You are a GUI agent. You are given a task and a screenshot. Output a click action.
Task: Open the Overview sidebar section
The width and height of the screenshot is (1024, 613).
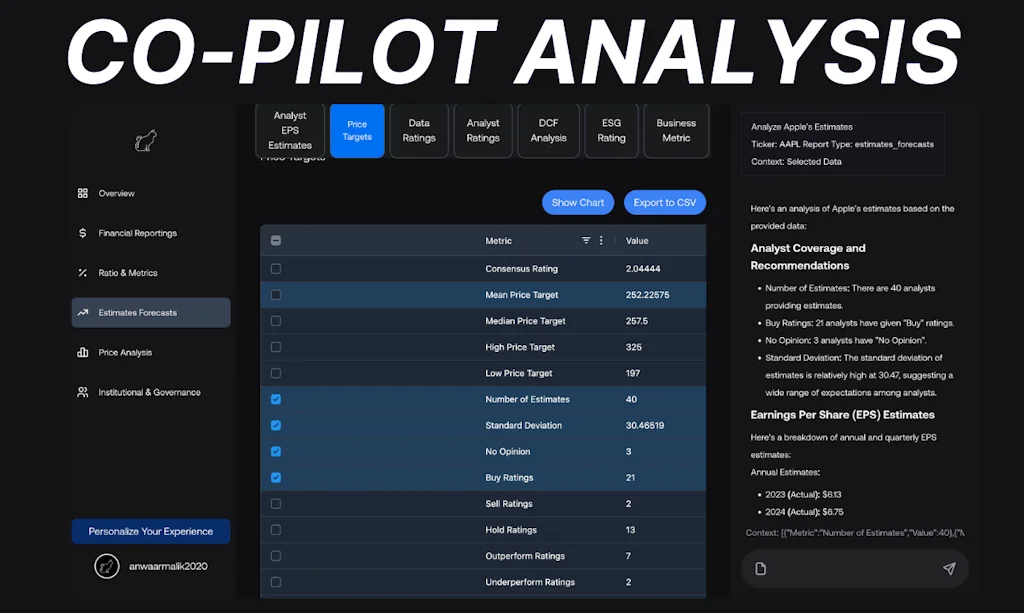pyautogui.click(x=85, y=193)
